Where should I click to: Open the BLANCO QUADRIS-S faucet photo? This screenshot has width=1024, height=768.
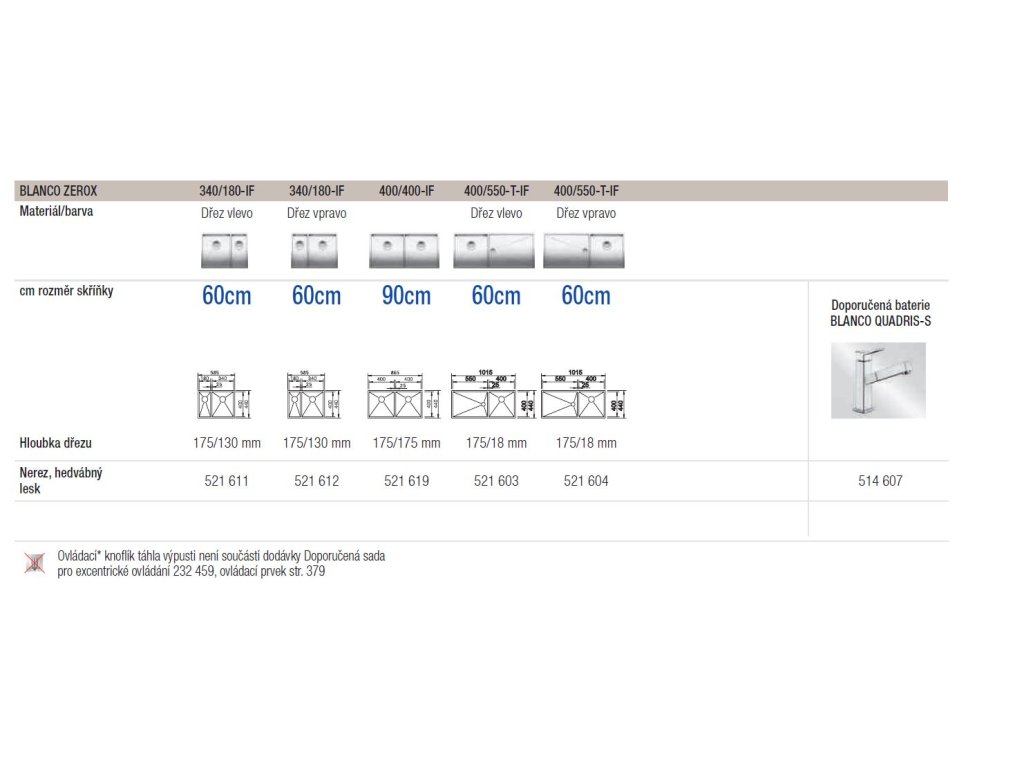(878, 380)
